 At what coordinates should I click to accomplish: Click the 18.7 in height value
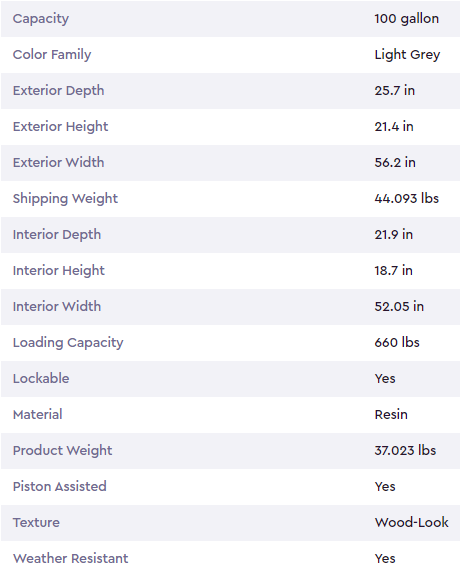pyautogui.click(x=394, y=270)
